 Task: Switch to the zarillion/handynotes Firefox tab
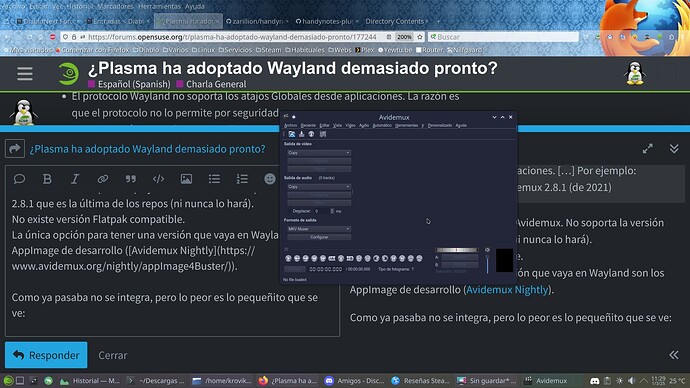pos(257,21)
